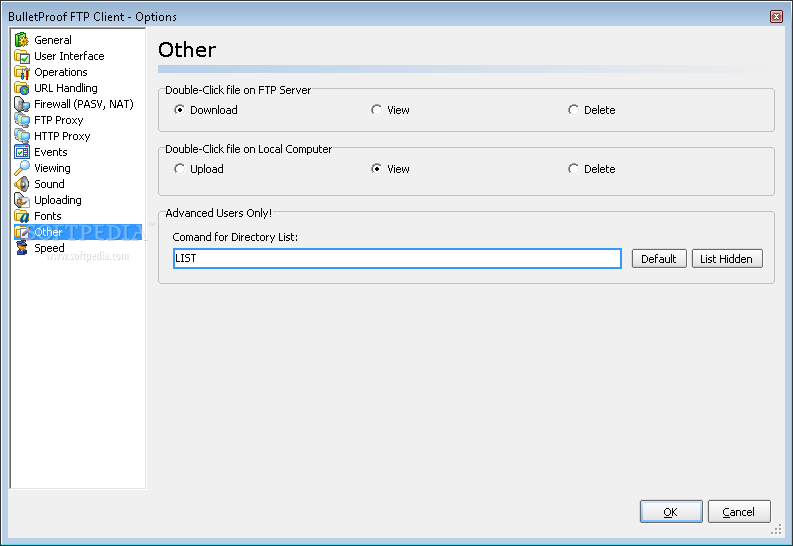
Task: Open the Events settings page
Action: tap(51, 152)
